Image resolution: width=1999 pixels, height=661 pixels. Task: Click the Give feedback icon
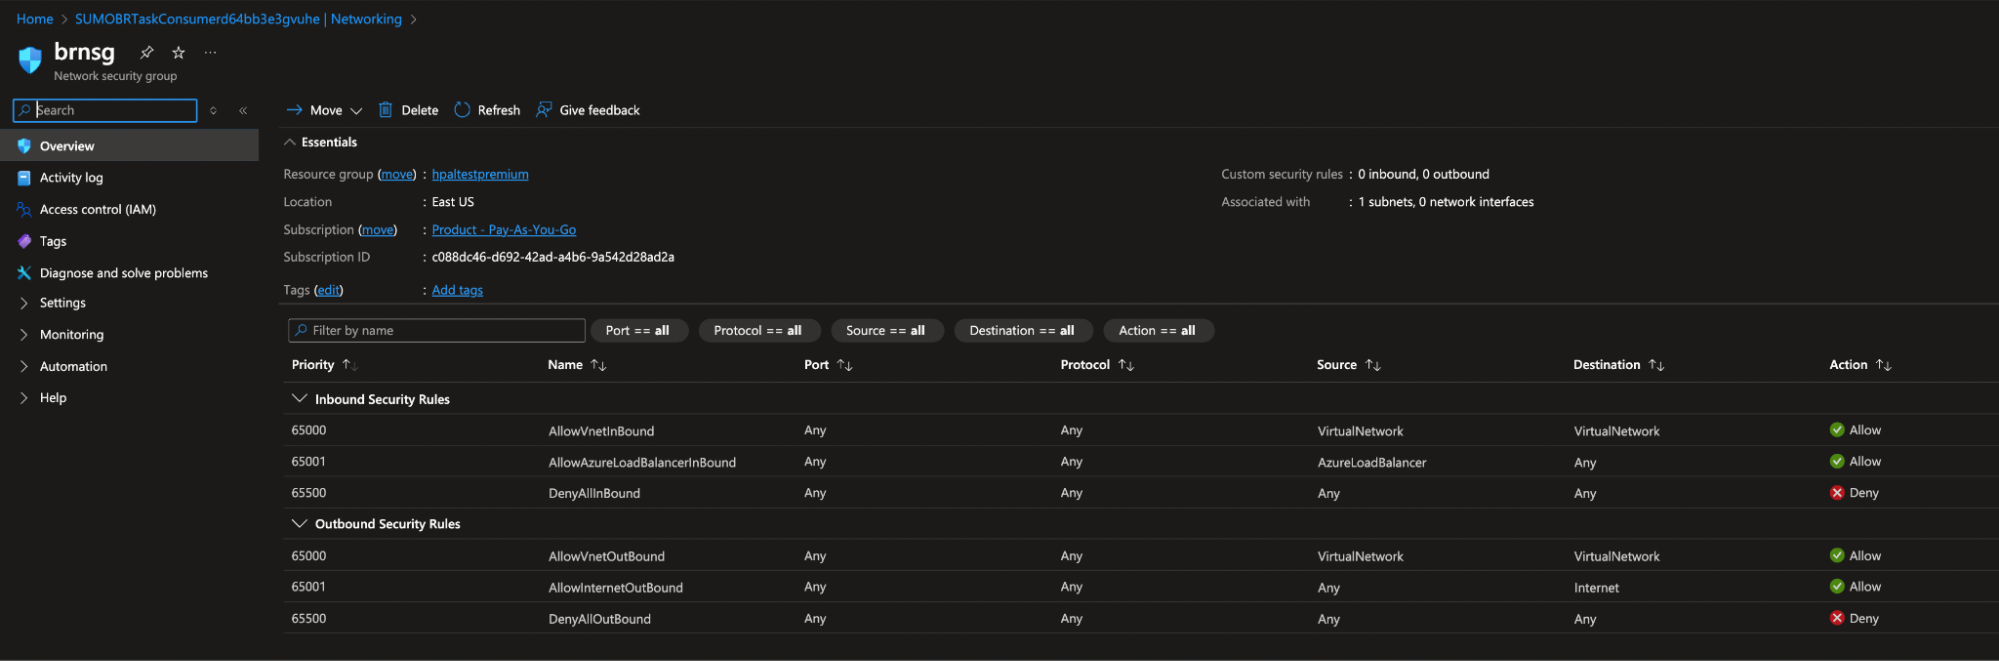(544, 110)
